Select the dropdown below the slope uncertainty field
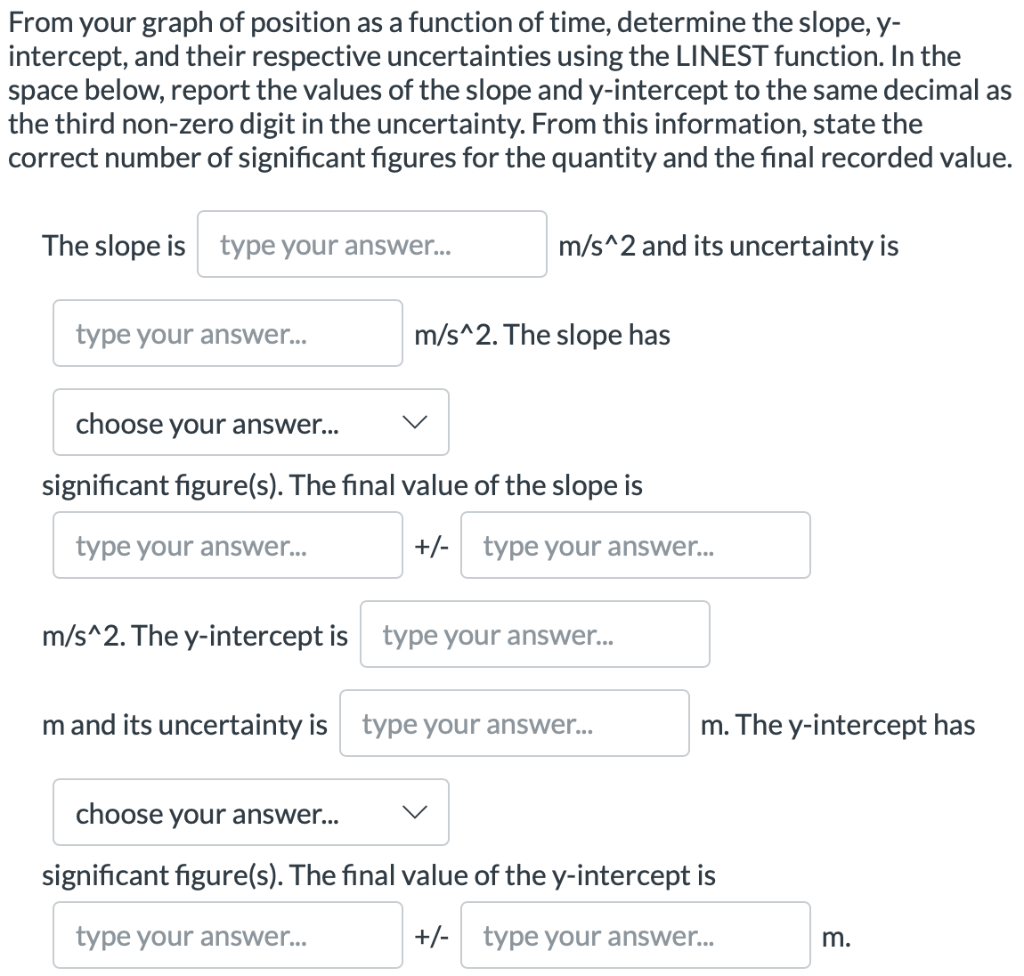Screen dimensions: 1024x976 [250, 422]
